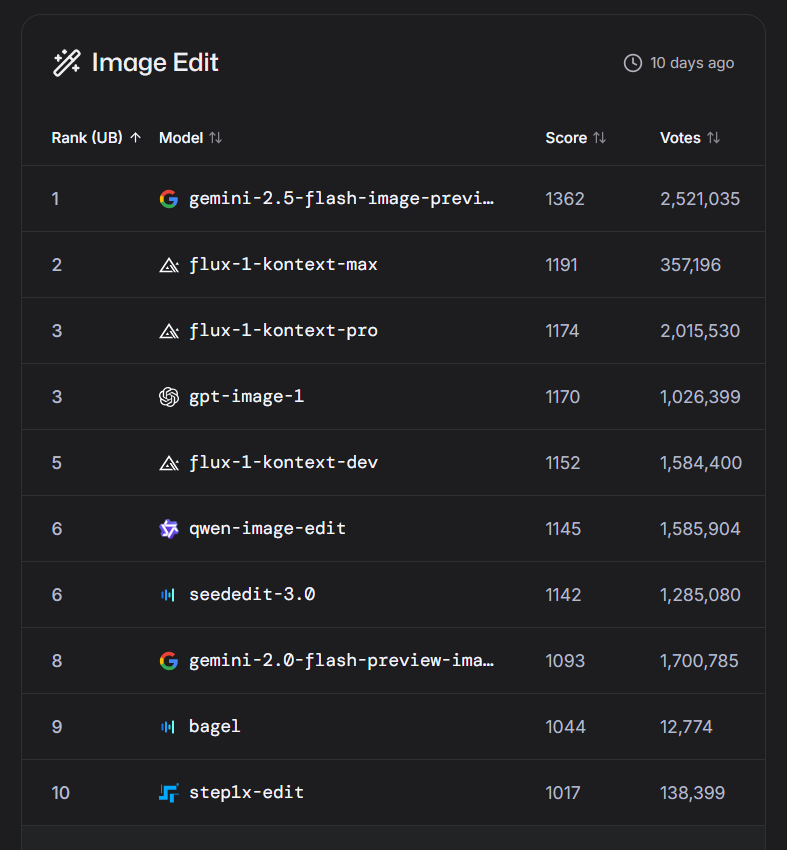Open the gemini-2.5-flash-image-preview model link
This screenshot has height=850, width=787.
coord(341,199)
